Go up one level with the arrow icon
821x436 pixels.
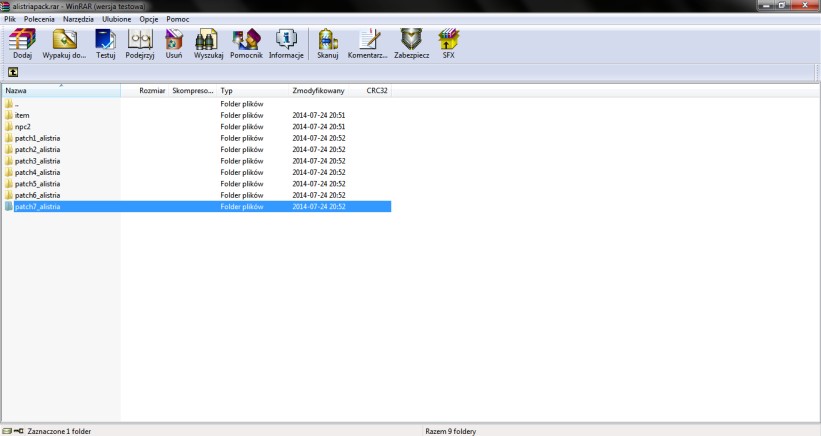pyautogui.click(x=13, y=72)
